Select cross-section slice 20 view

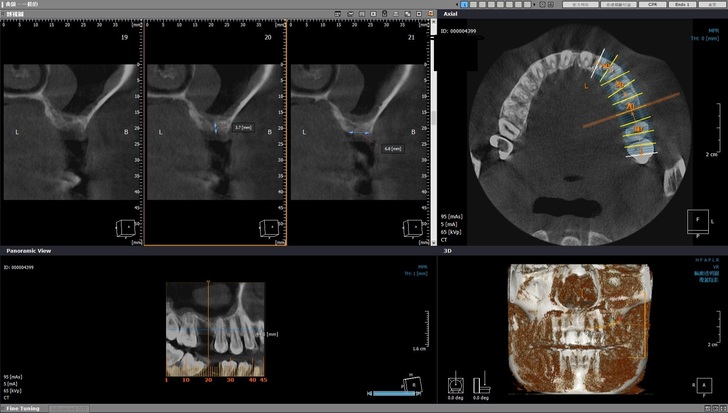tap(215, 132)
